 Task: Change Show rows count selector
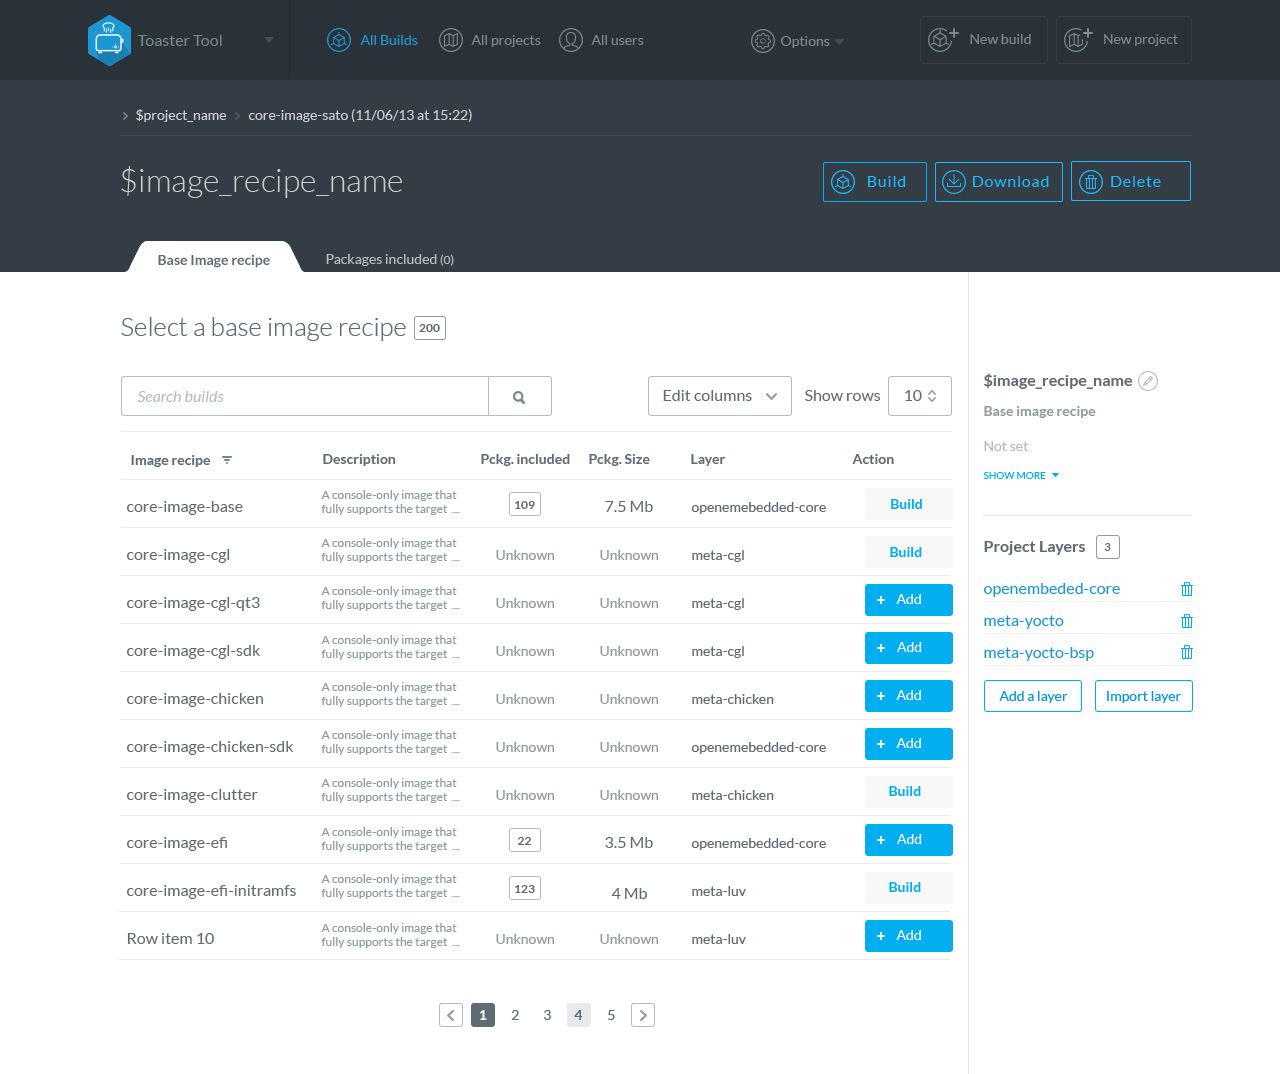(x=919, y=396)
